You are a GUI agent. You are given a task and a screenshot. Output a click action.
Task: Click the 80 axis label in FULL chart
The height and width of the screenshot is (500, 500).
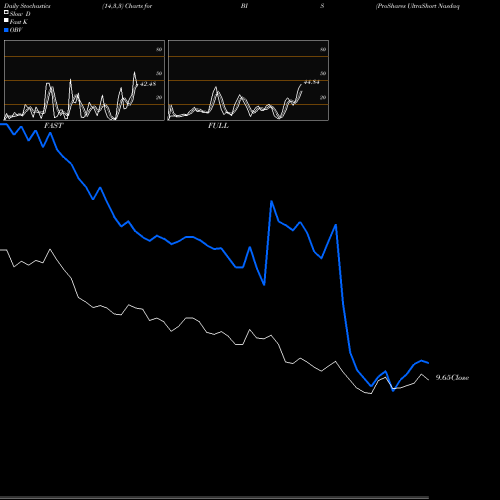[x=323, y=49]
